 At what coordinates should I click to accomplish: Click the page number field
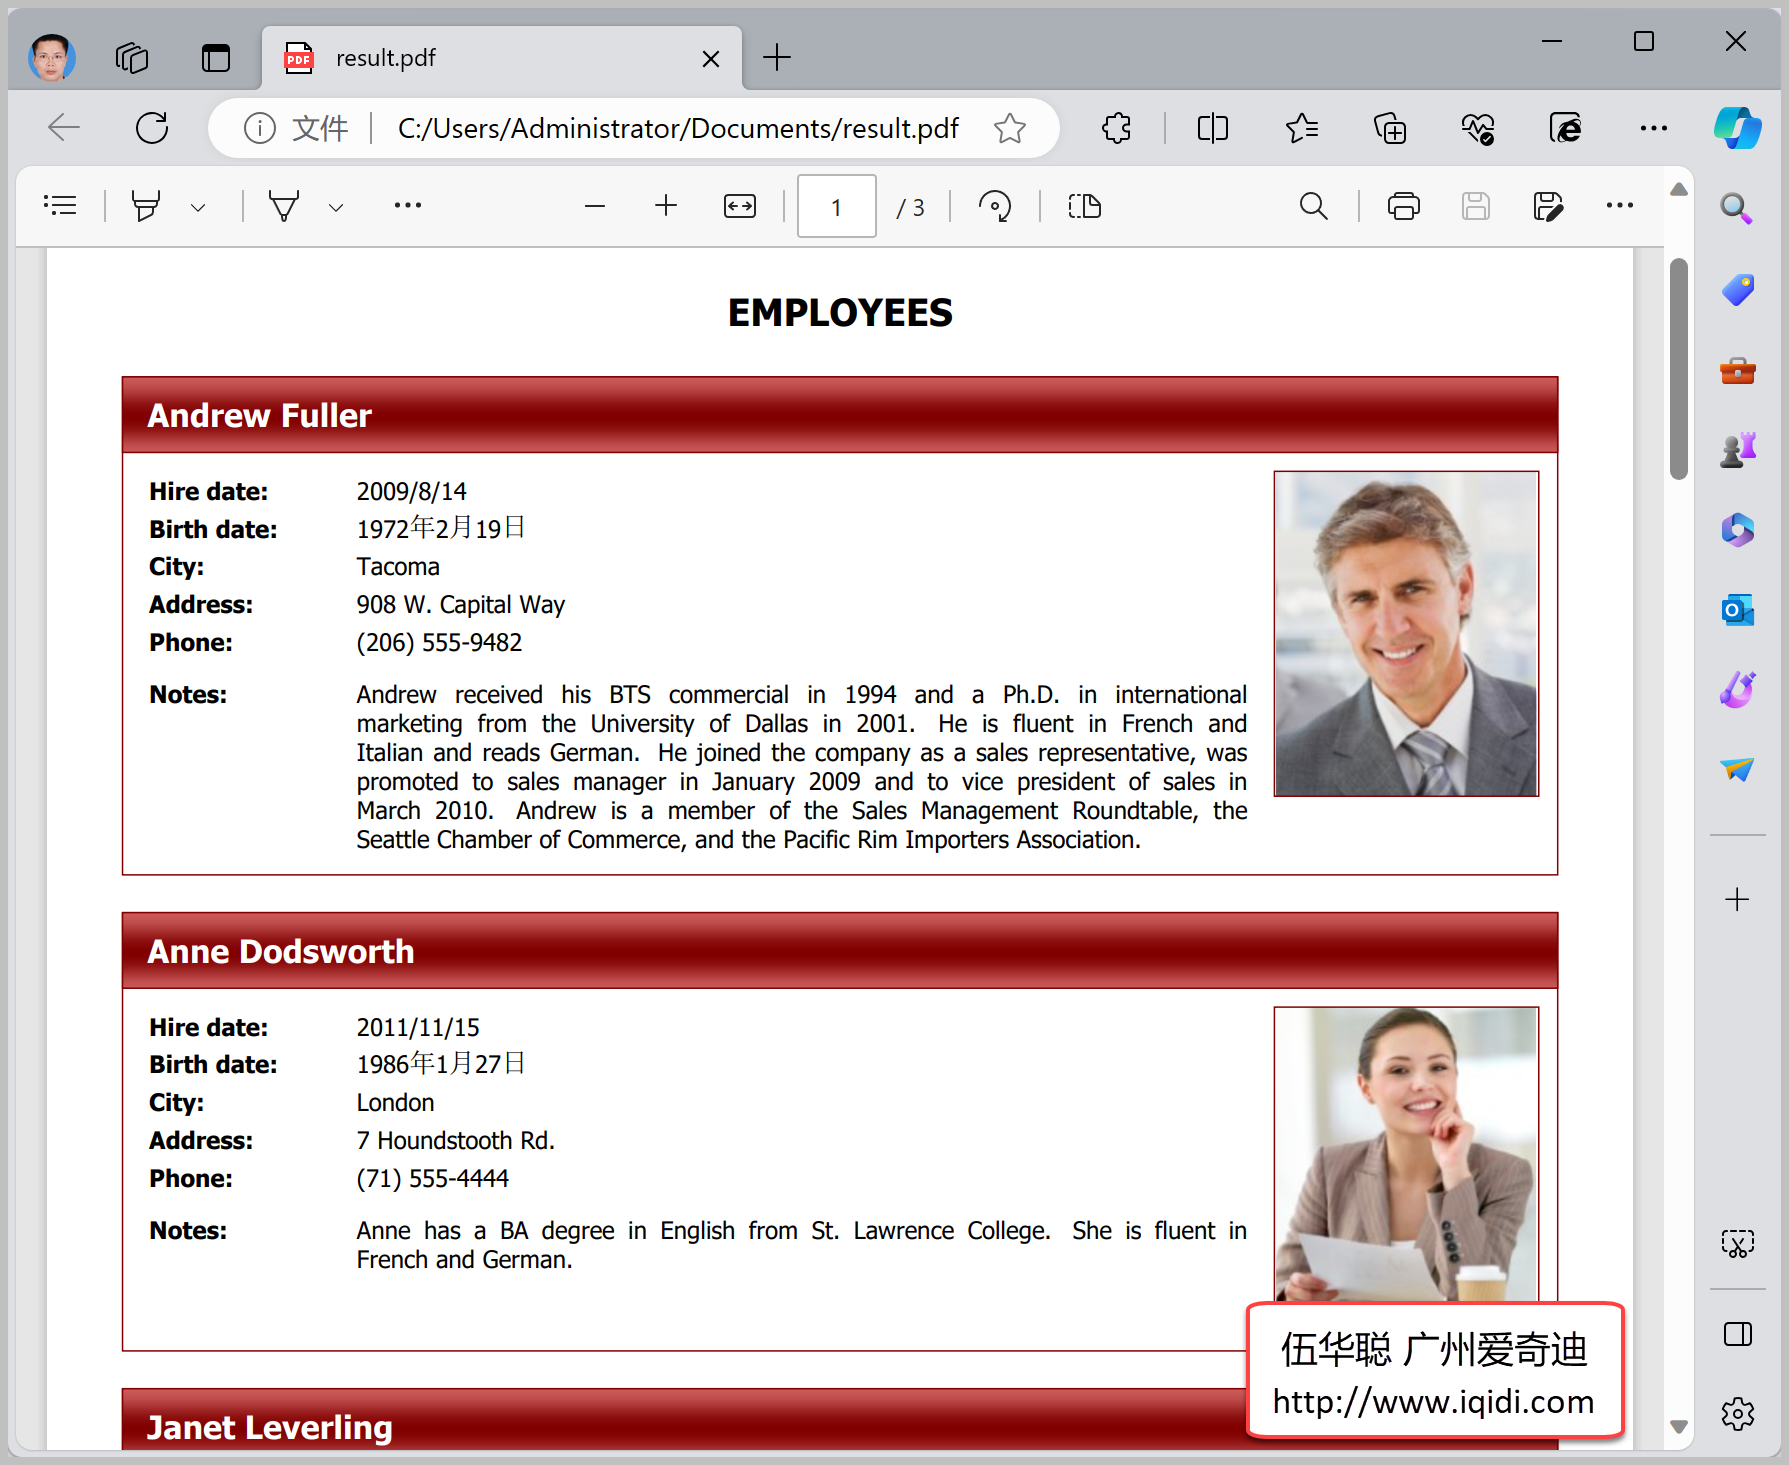pyautogui.click(x=837, y=207)
